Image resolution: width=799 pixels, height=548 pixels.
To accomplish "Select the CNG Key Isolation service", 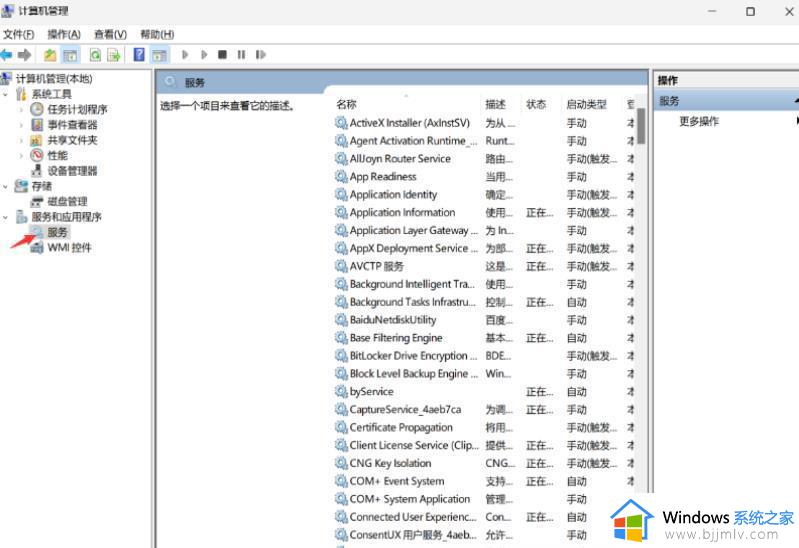I will pyautogui.click(x=390, y=463).
